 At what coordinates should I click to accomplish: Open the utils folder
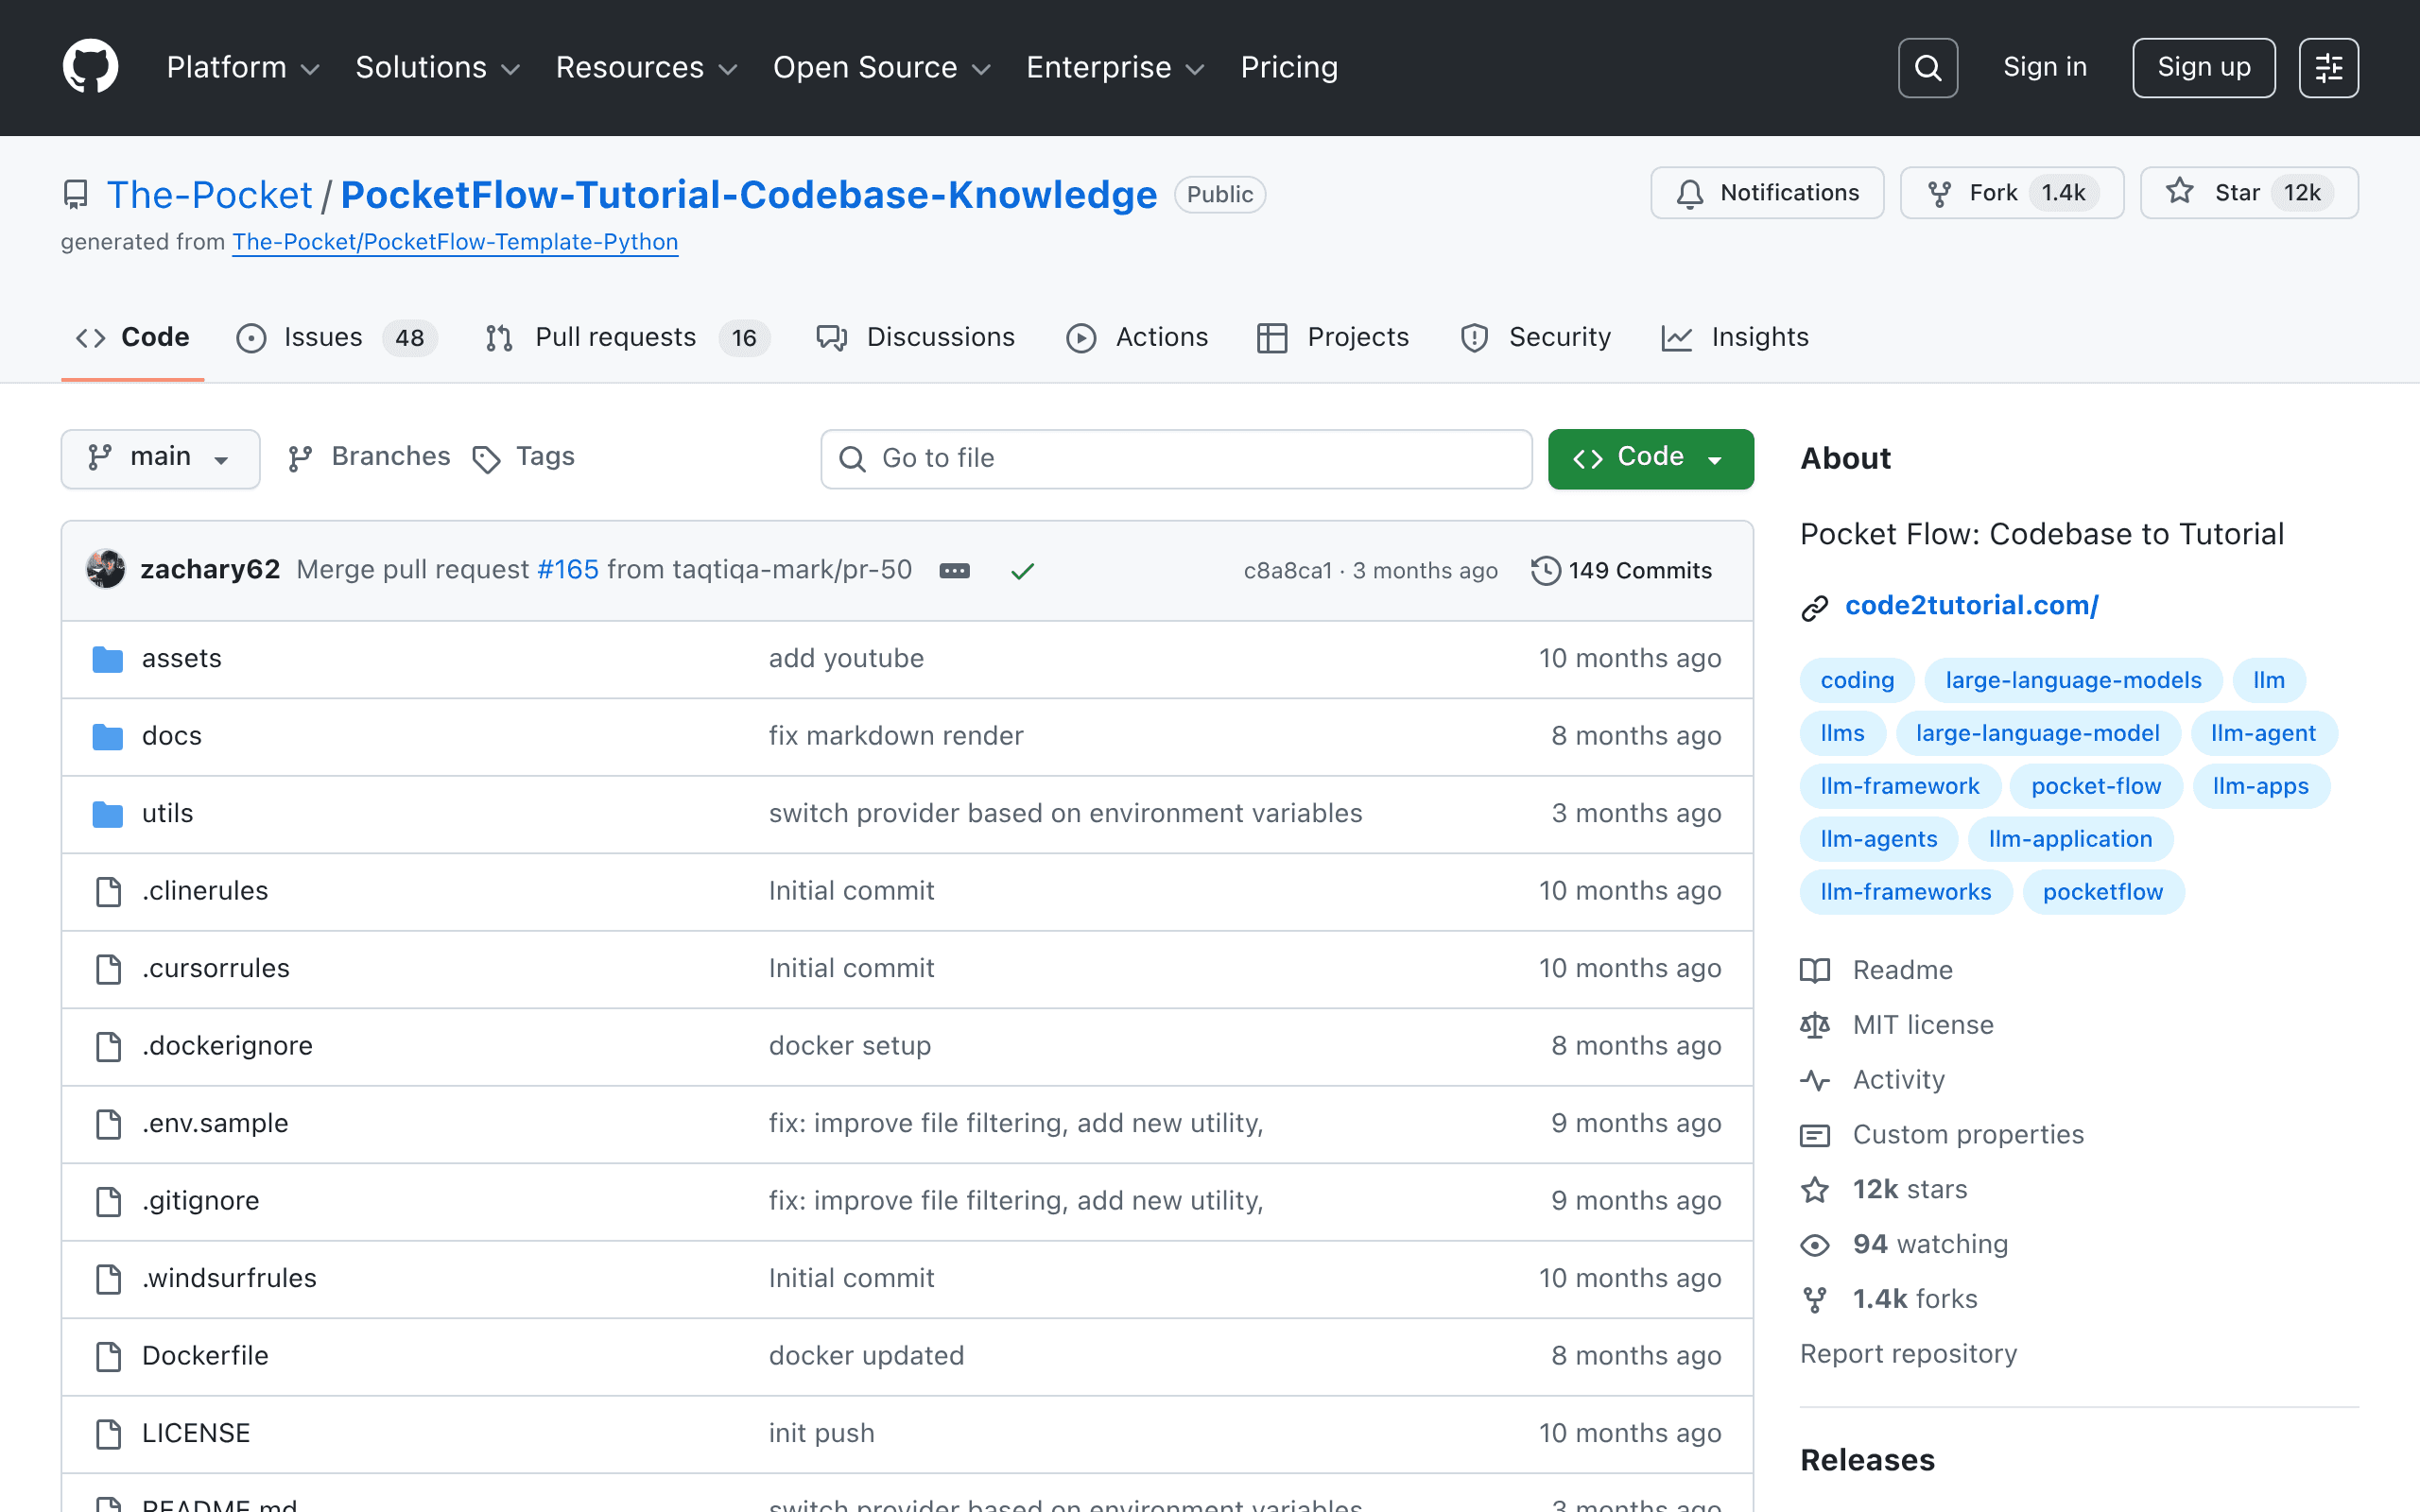(x=167, y=813)
